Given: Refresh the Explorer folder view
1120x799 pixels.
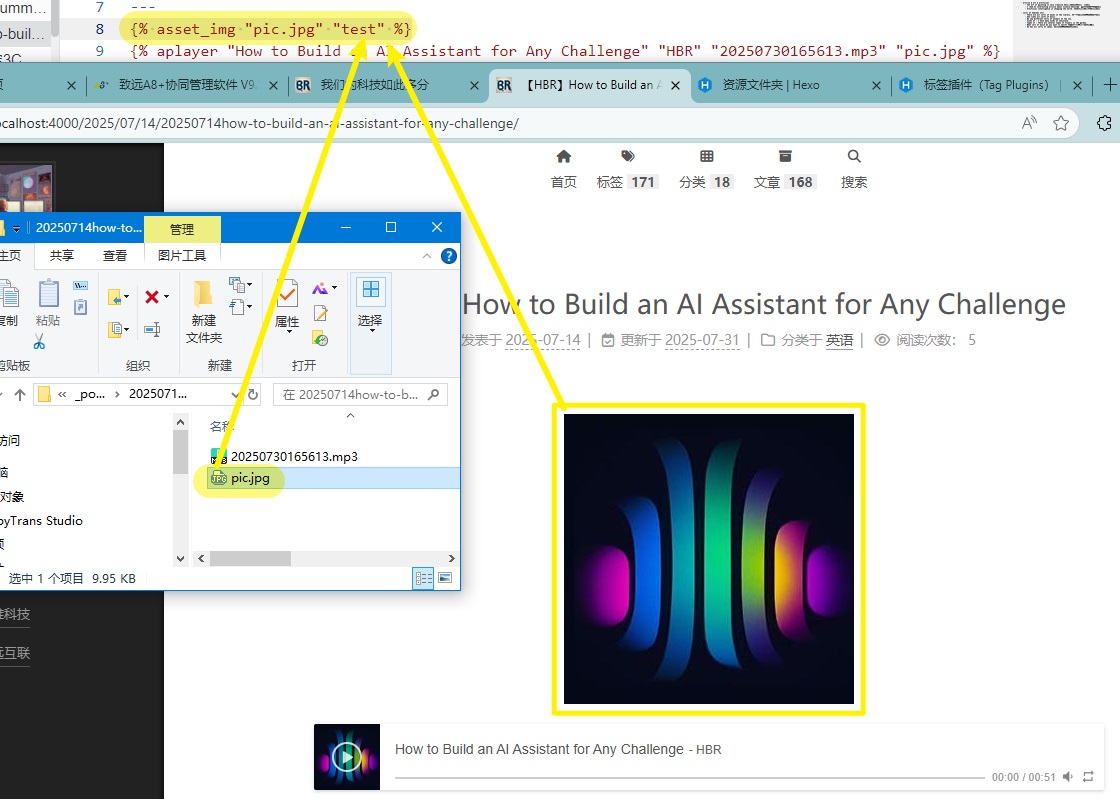Looking at the screenshot, I should click(x=253, y=394).
